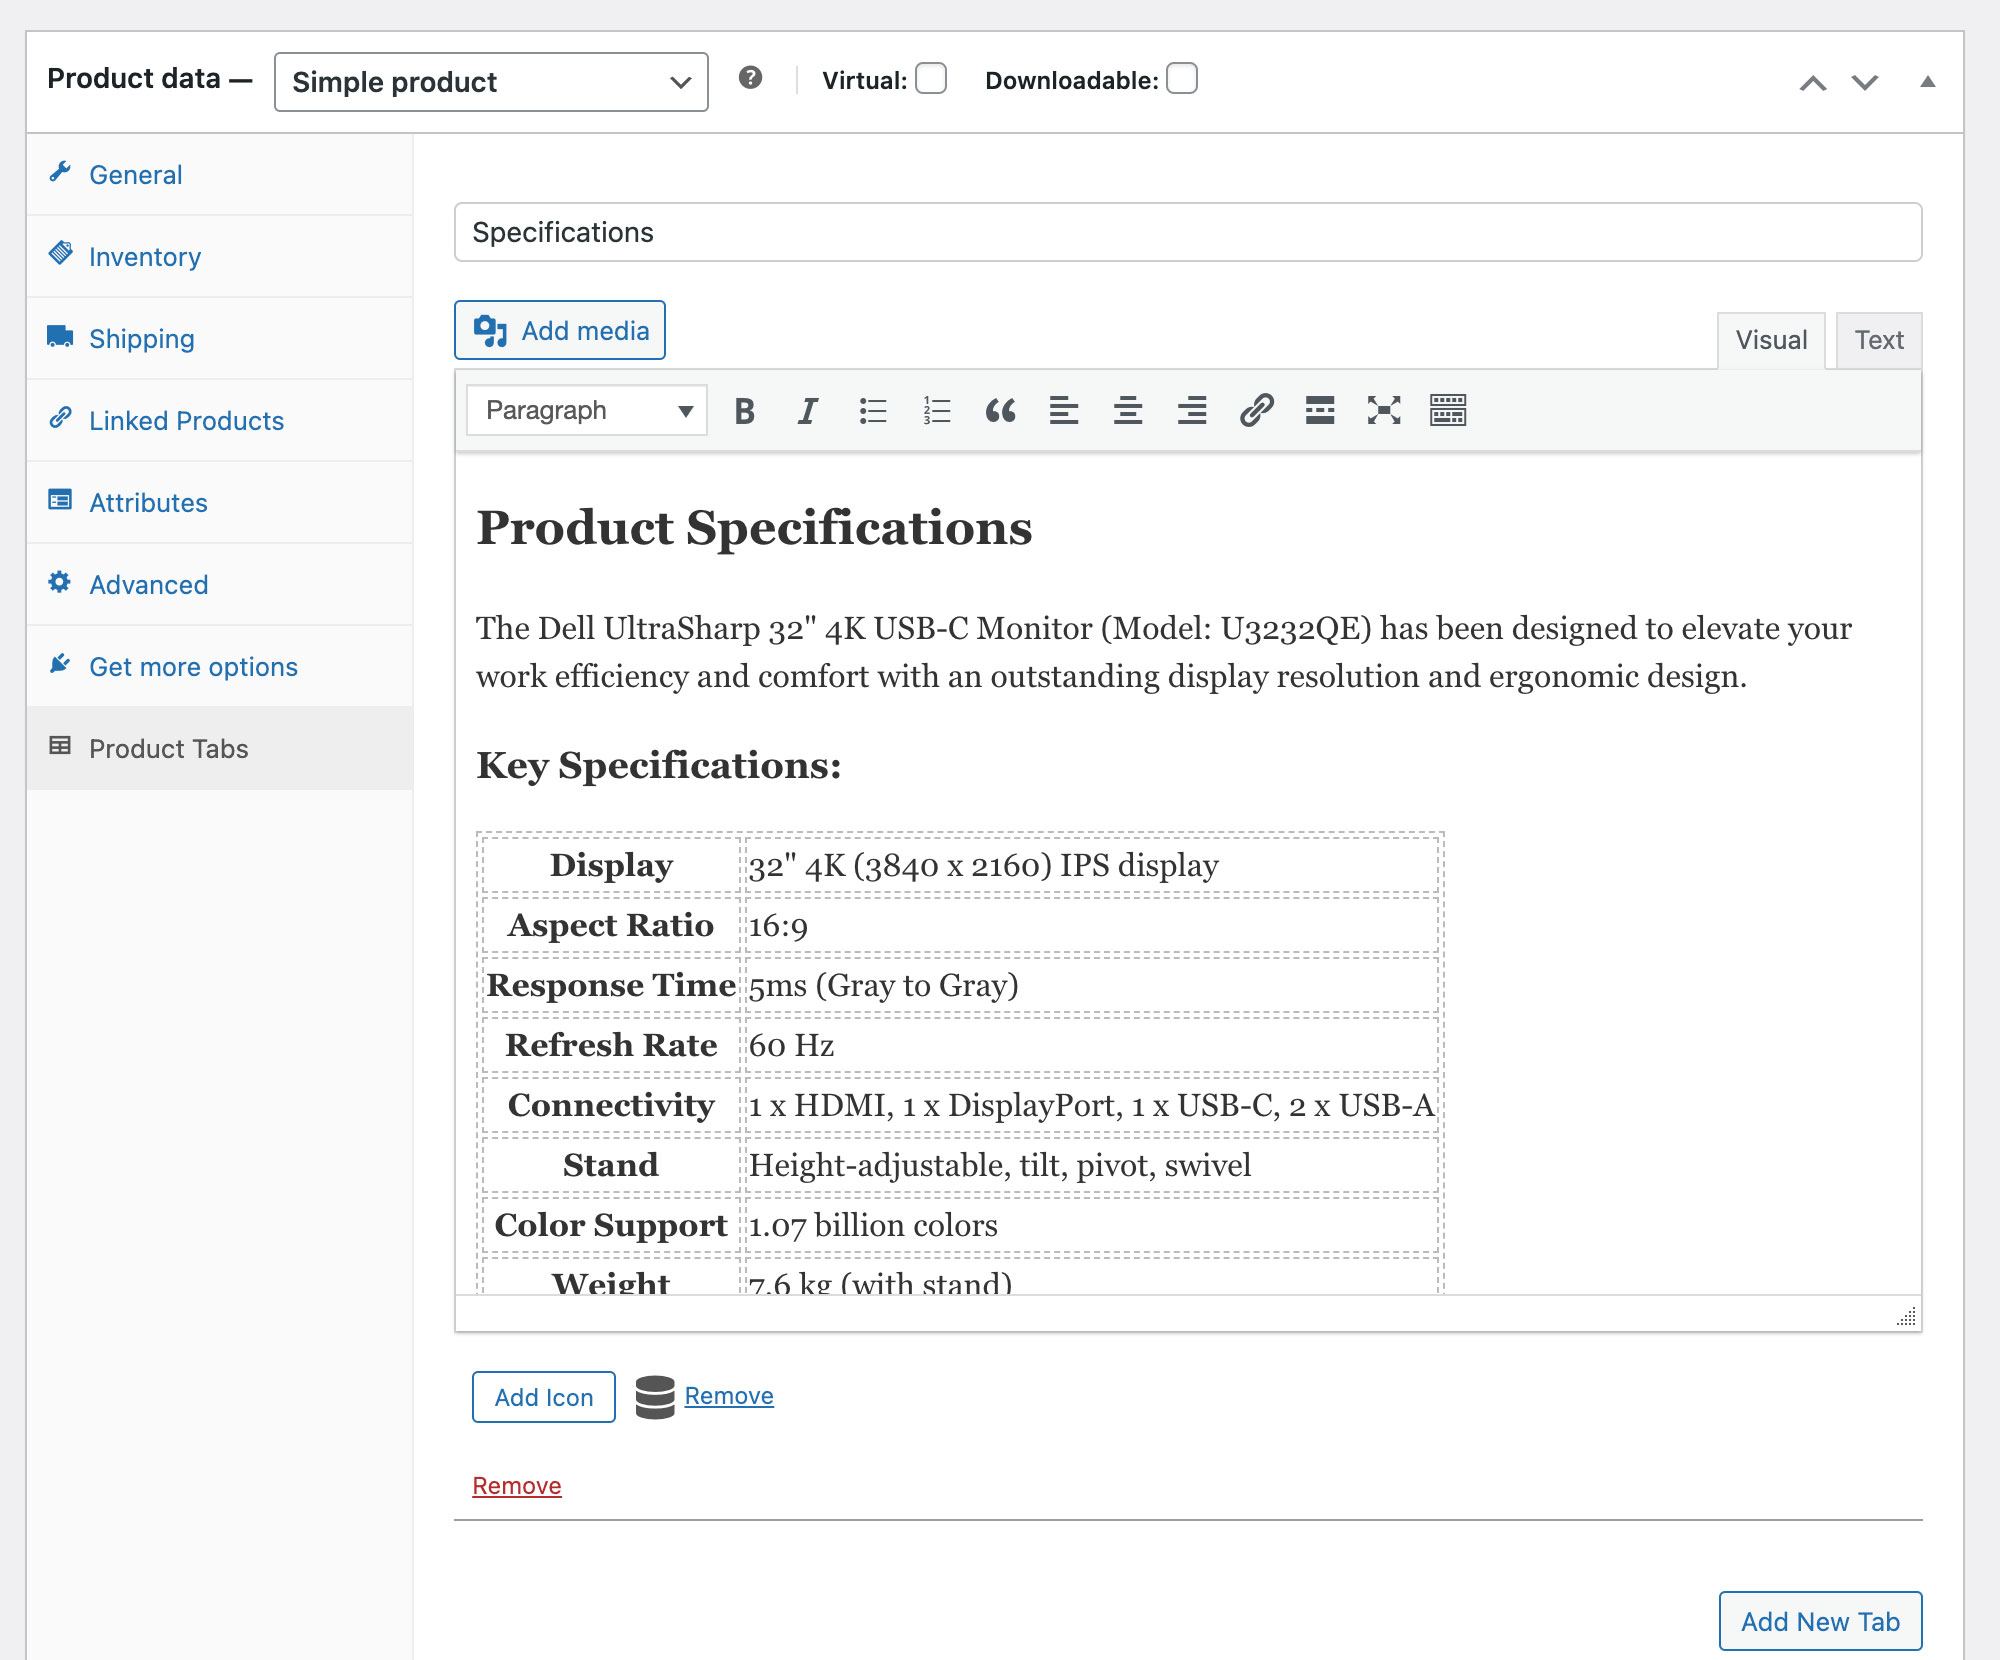
Task: Insert a hyperlink
Action: [1257, 410]
